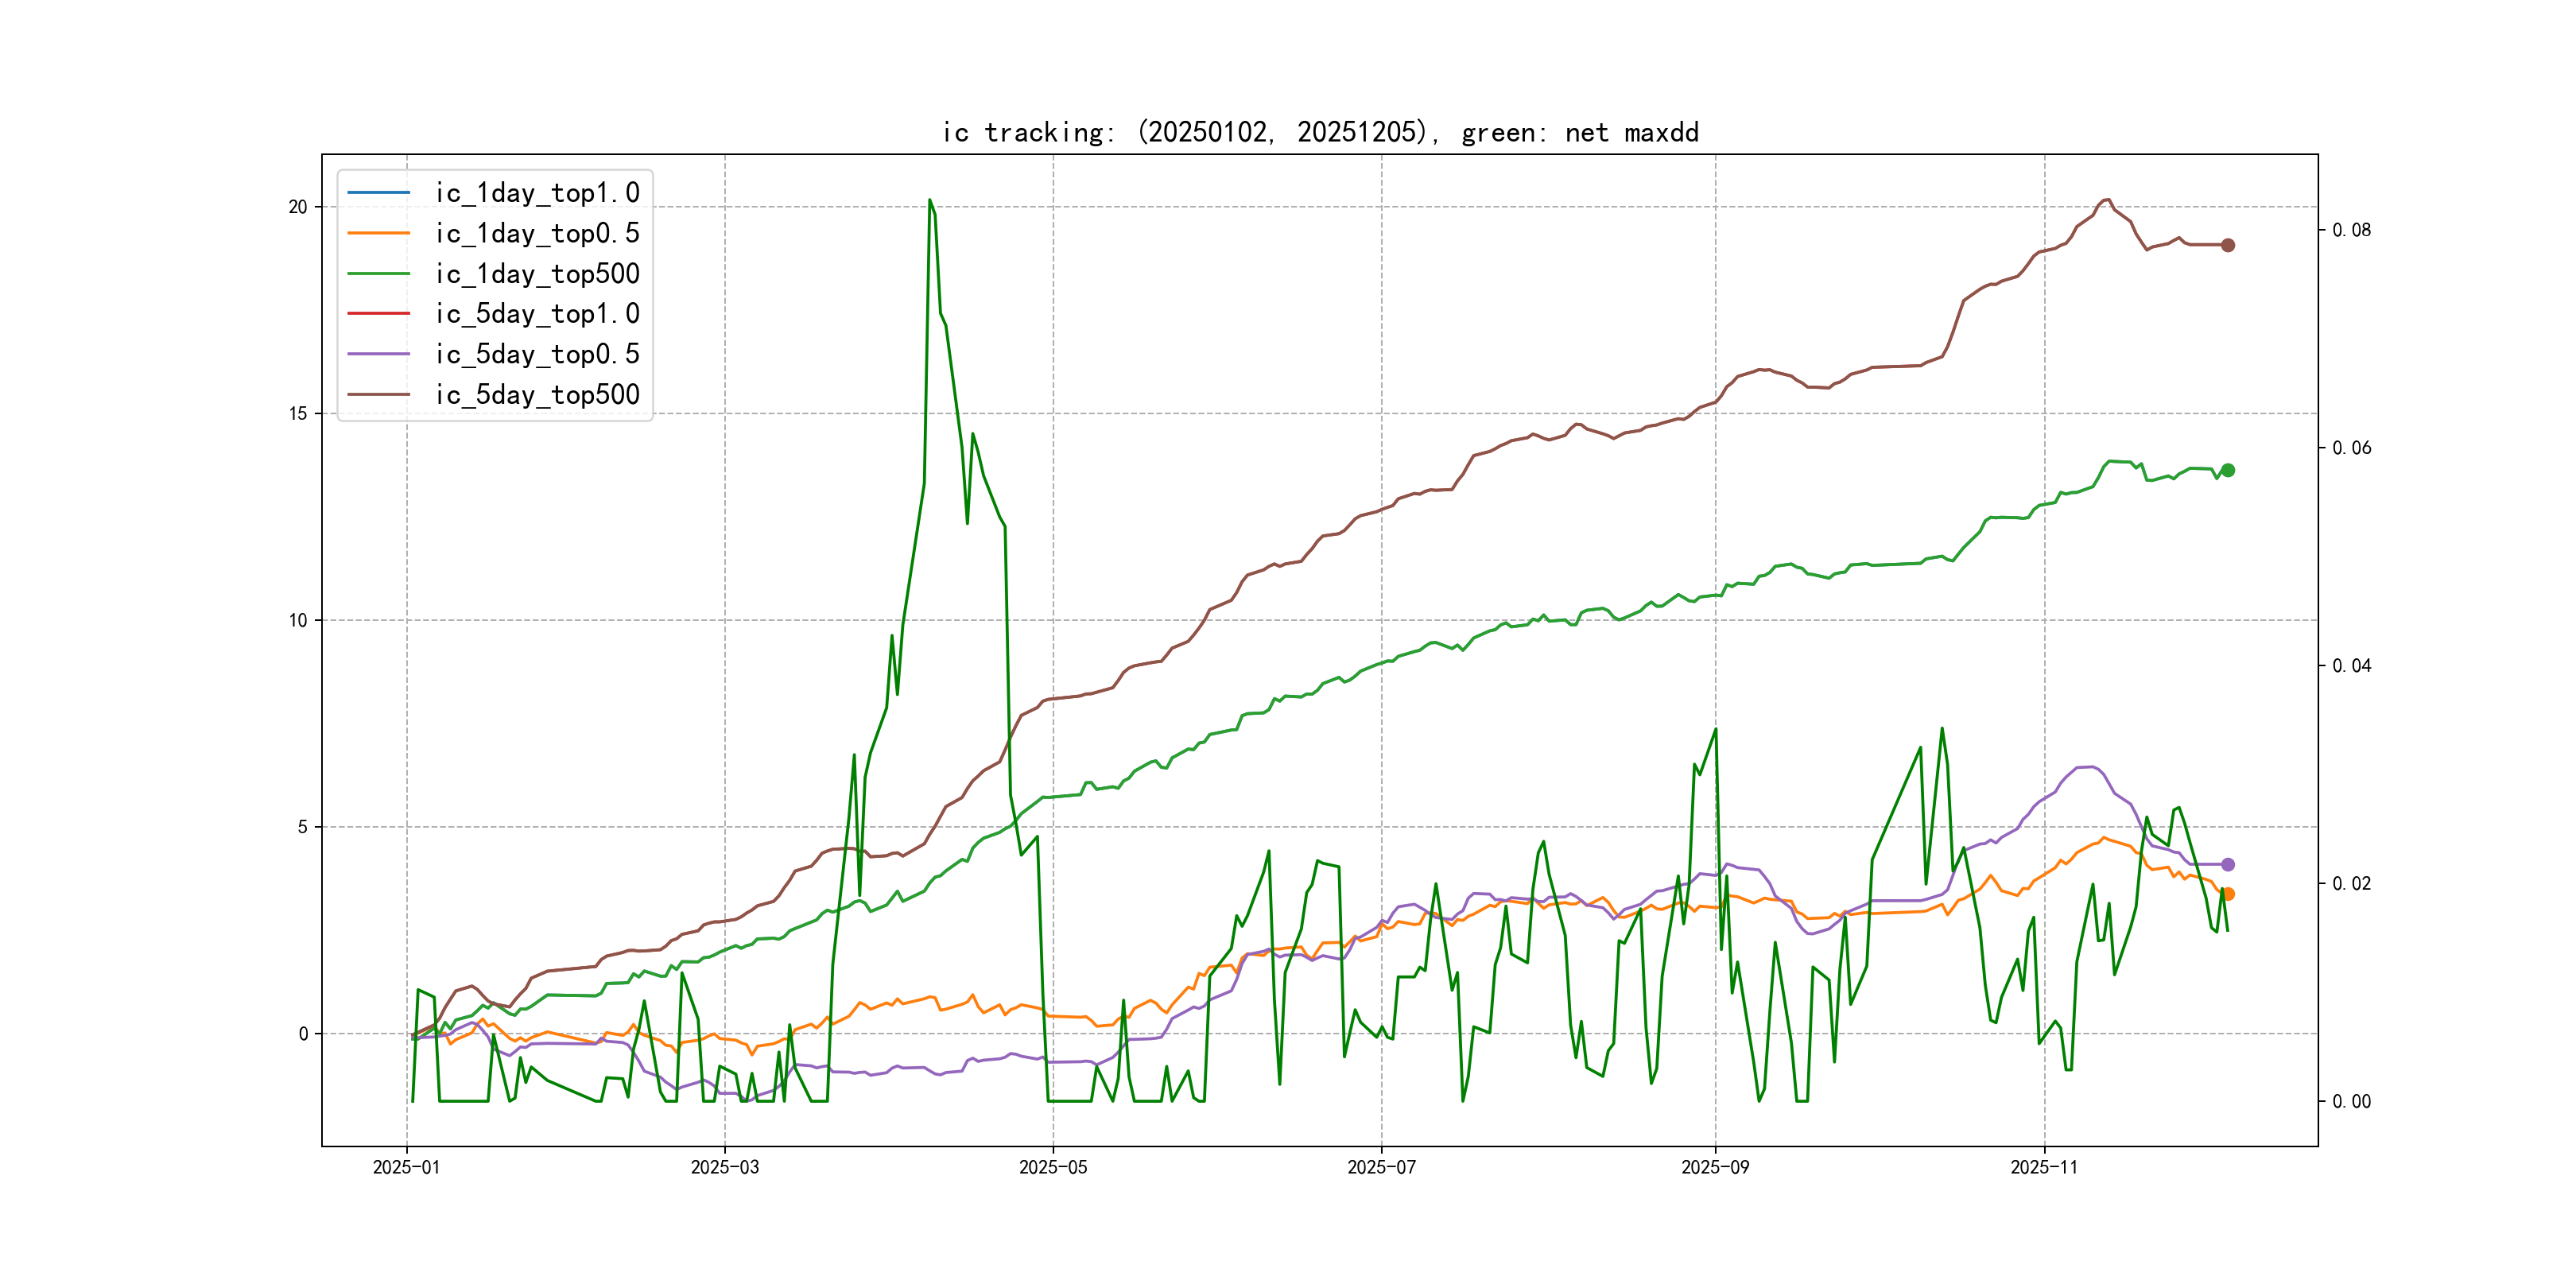The width and height of the screenshot is (2576, 1288).
Task: Click the 2025-09 x-axis tick label
Action: pyautogui.click(x=1715, y=1167)
